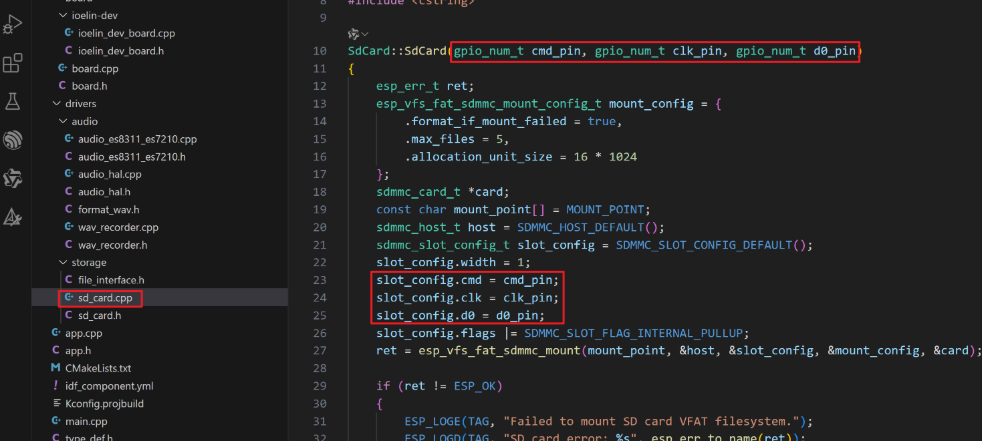The image size is (982, 441).
Task: Click SDMMC_SLOT_FLAG_INTERNAL_PULLUP constant
Action: pos(633,333)
